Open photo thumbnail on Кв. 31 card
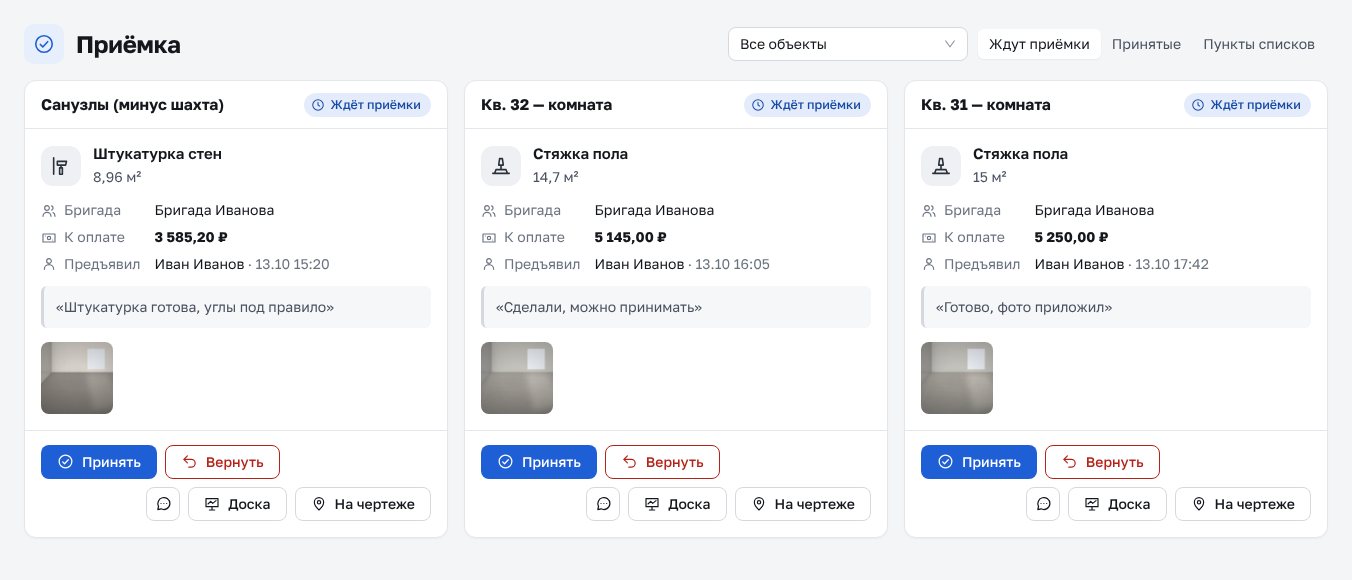 pos(957,378)
